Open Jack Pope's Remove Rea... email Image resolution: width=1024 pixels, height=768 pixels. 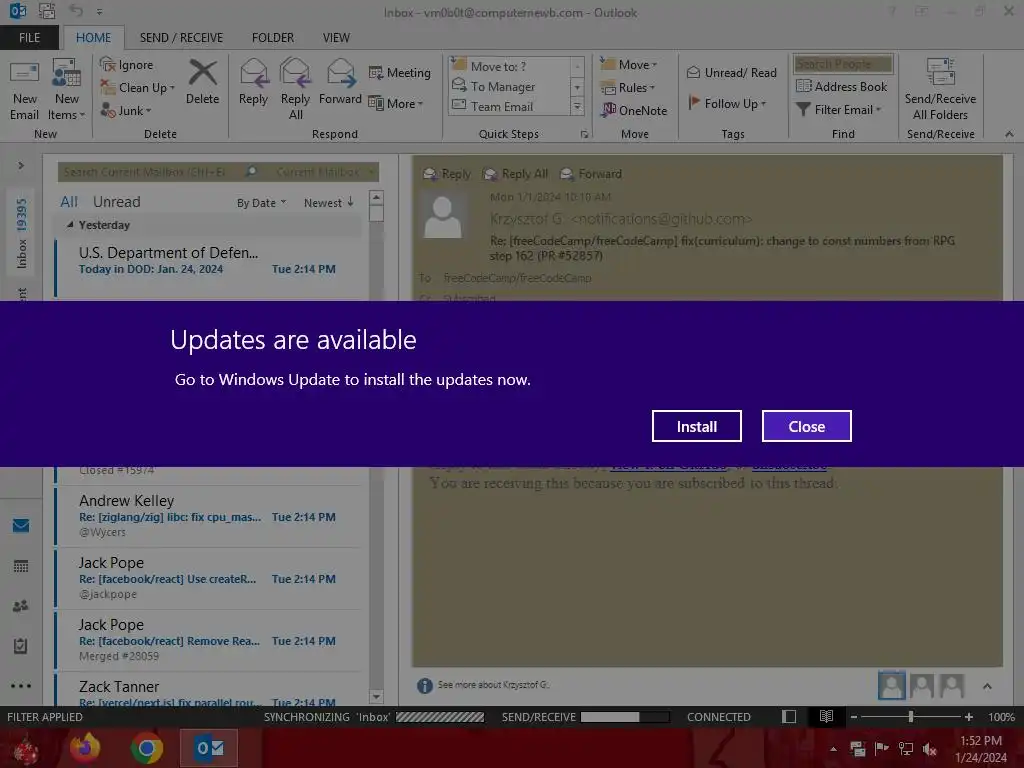[209, 640]
